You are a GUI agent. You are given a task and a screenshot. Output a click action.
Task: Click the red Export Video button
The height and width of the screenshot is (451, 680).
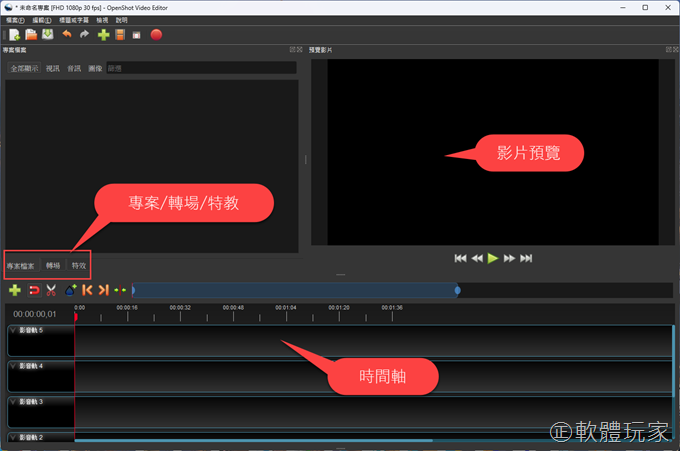coord(156,35)
